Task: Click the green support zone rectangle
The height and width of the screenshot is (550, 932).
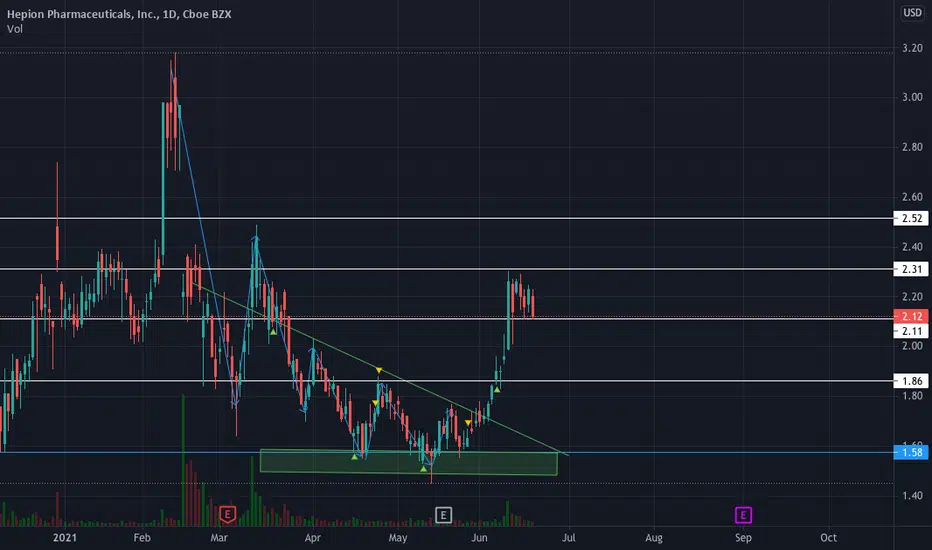Action: pos(409,463)
